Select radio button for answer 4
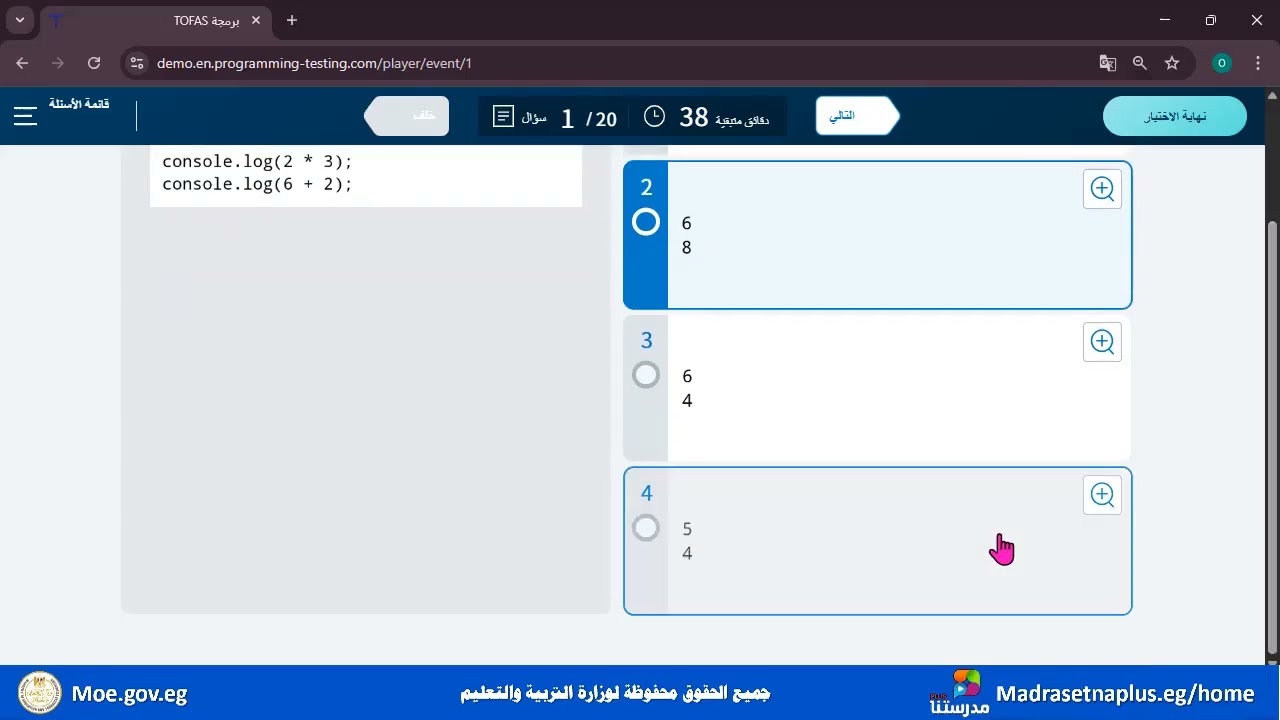The width and height of the screenshot is (1280, 720). pos(646,527)
